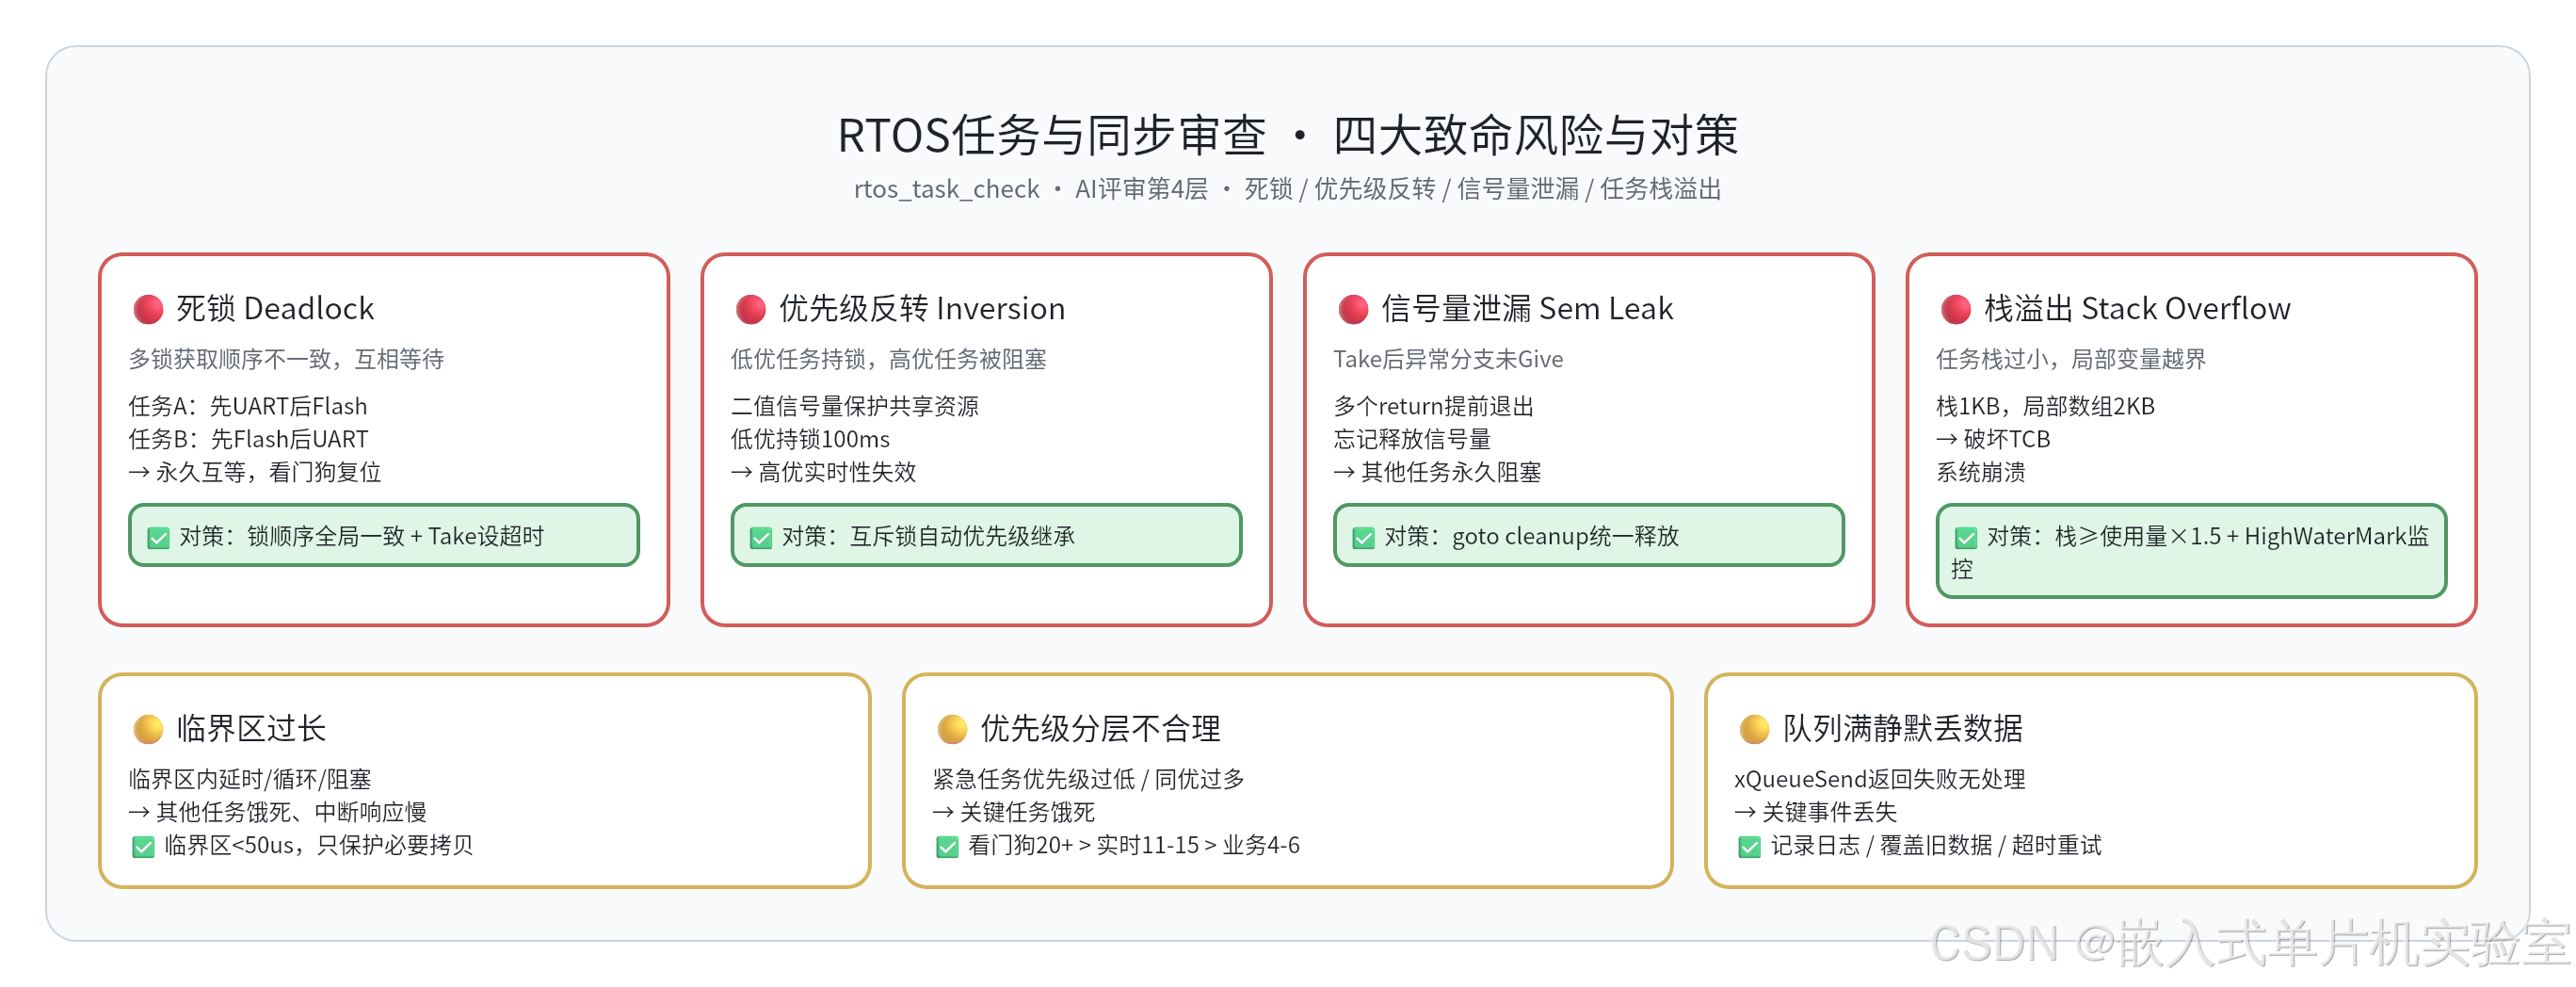Click the main title RTOS任务与同步审查
2576x987 pixels.
(x=1052, y=135)
